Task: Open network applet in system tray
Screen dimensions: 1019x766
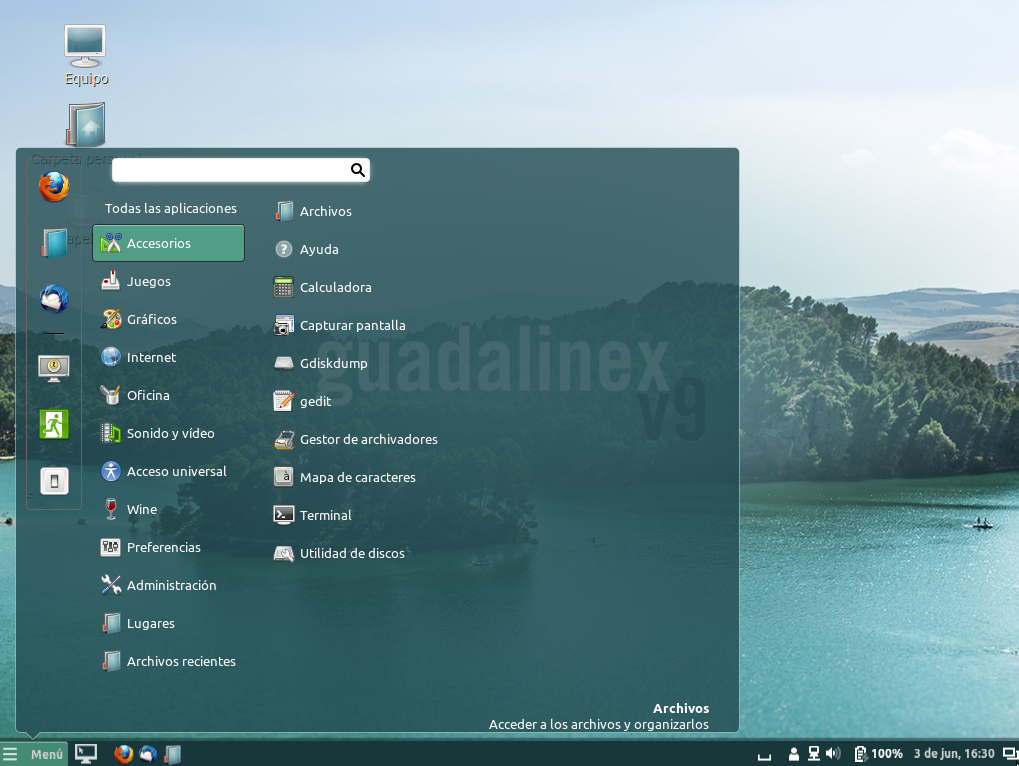Action: click(x=814, y=754)
